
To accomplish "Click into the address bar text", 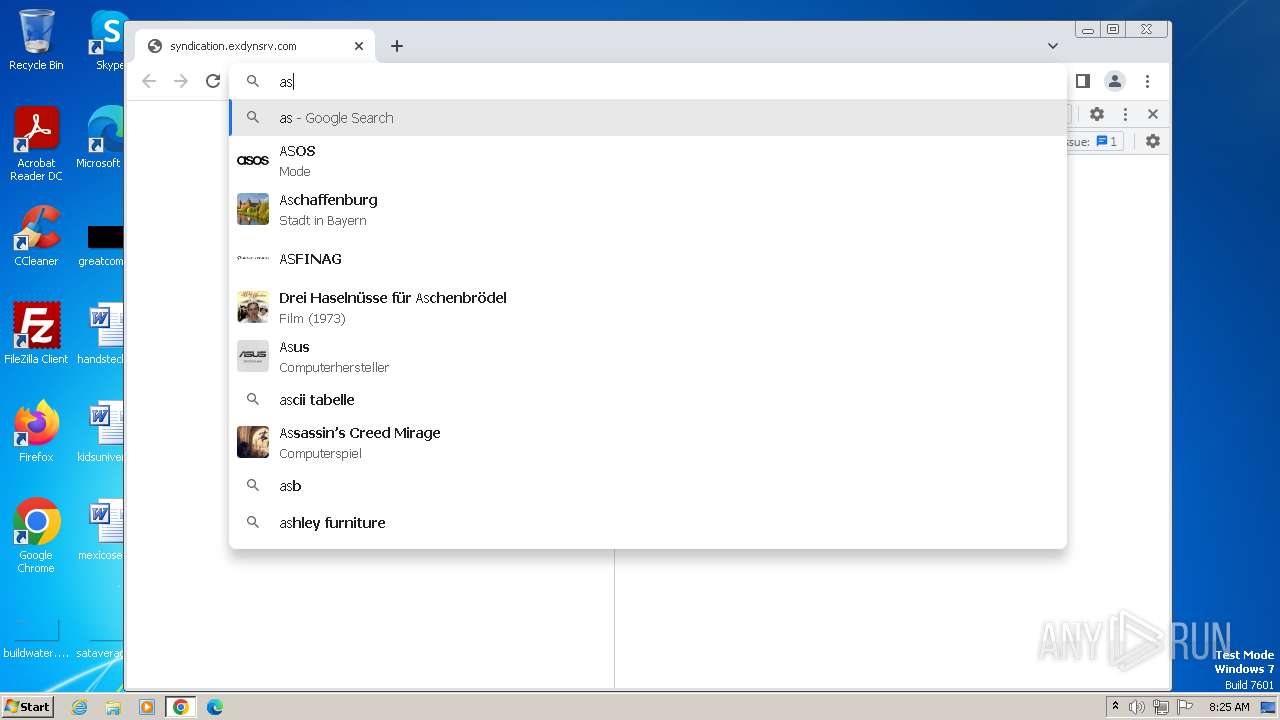I will (286, 82).
